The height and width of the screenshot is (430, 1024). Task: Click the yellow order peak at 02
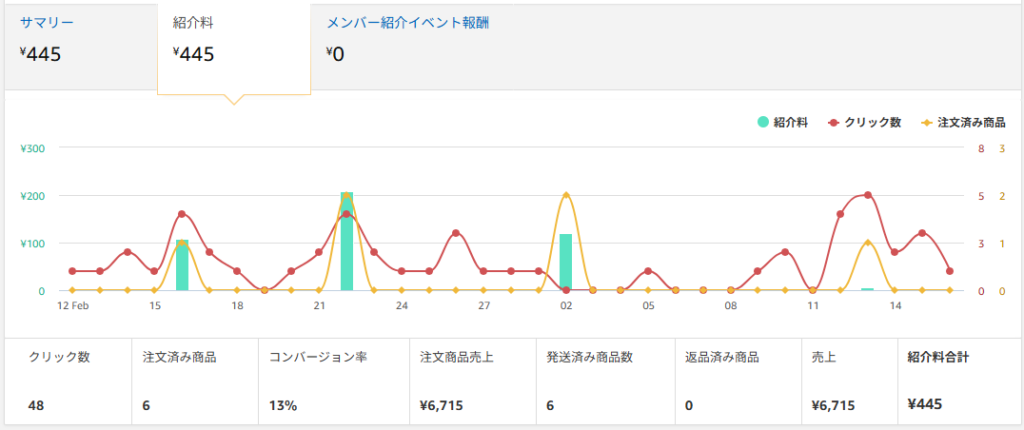pos(566,195)
